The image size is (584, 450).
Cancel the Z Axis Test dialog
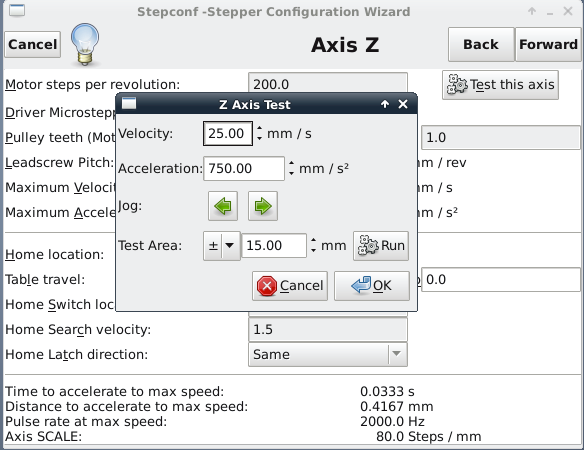pyautogui.click(x=290, y=286)
